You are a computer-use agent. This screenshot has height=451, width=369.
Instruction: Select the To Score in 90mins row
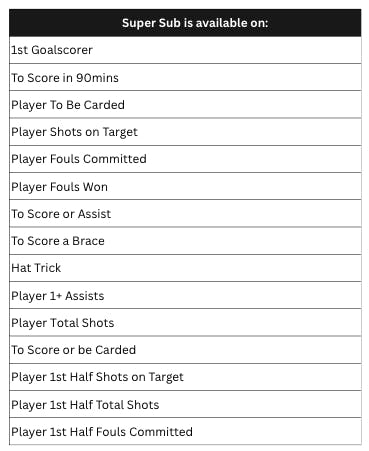185,77
